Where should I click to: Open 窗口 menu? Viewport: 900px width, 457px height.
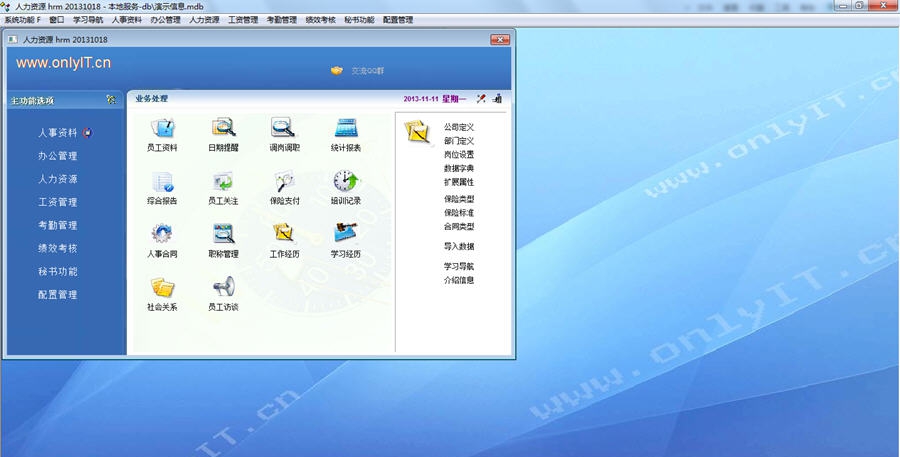coord(57,20)
